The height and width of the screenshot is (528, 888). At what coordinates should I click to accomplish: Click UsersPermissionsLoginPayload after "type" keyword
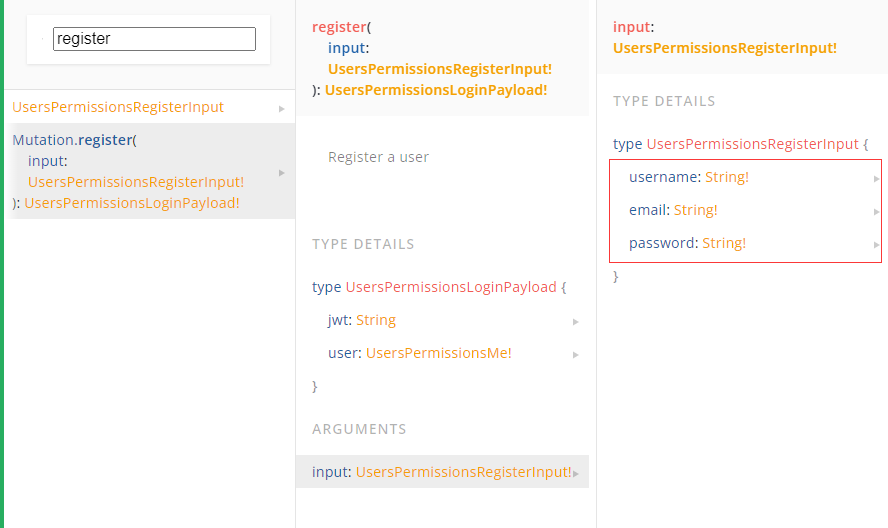[x=450, y=287]
